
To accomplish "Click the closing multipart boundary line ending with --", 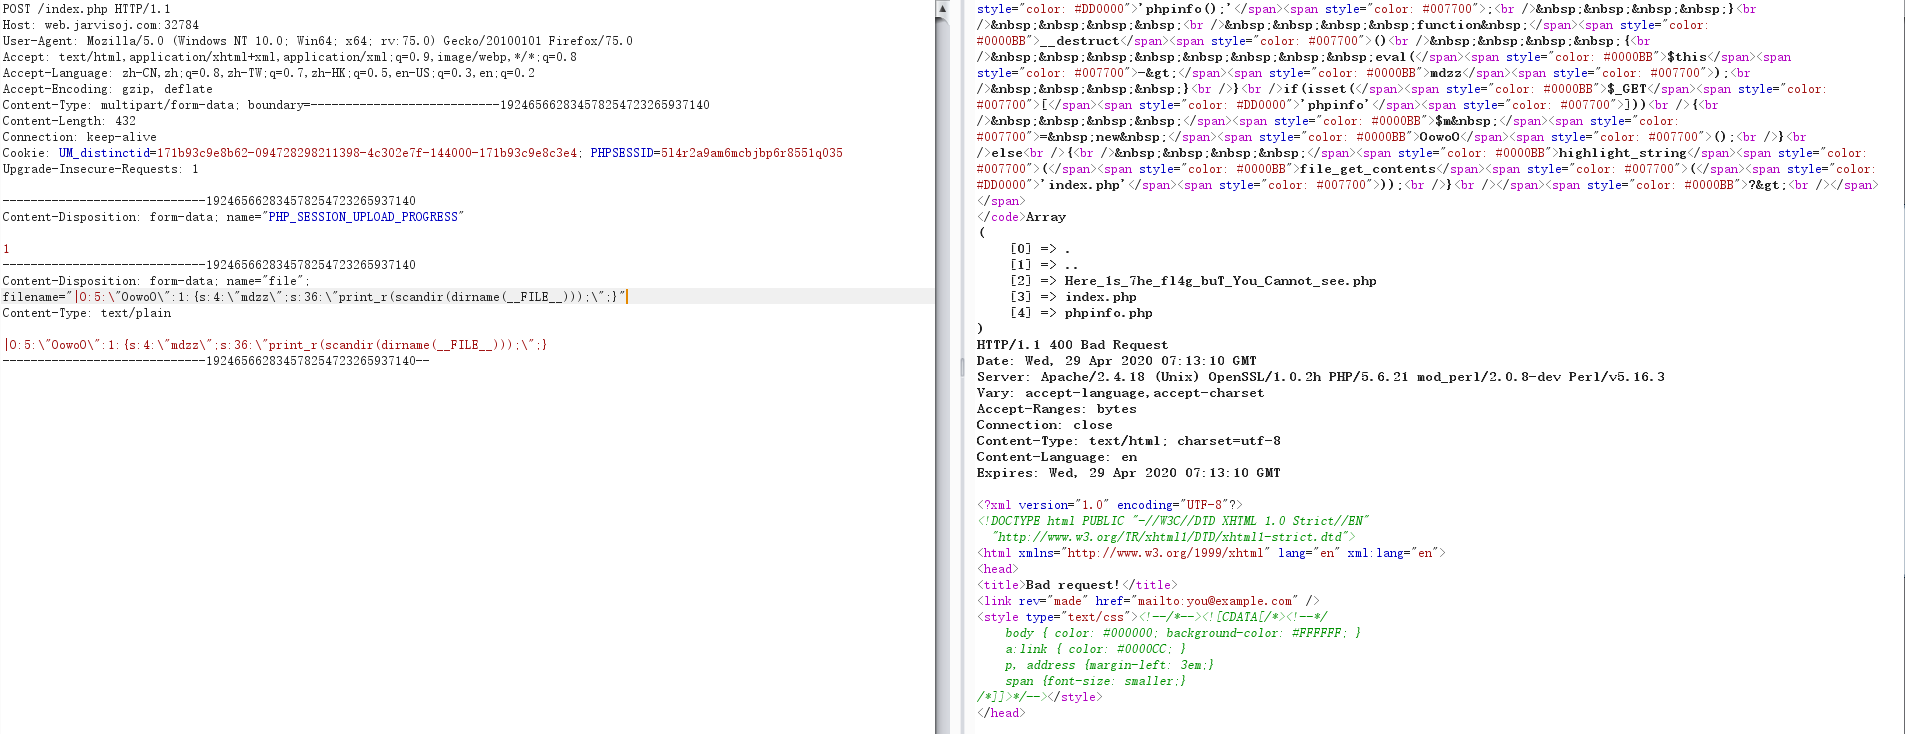I will click(216, 361).
